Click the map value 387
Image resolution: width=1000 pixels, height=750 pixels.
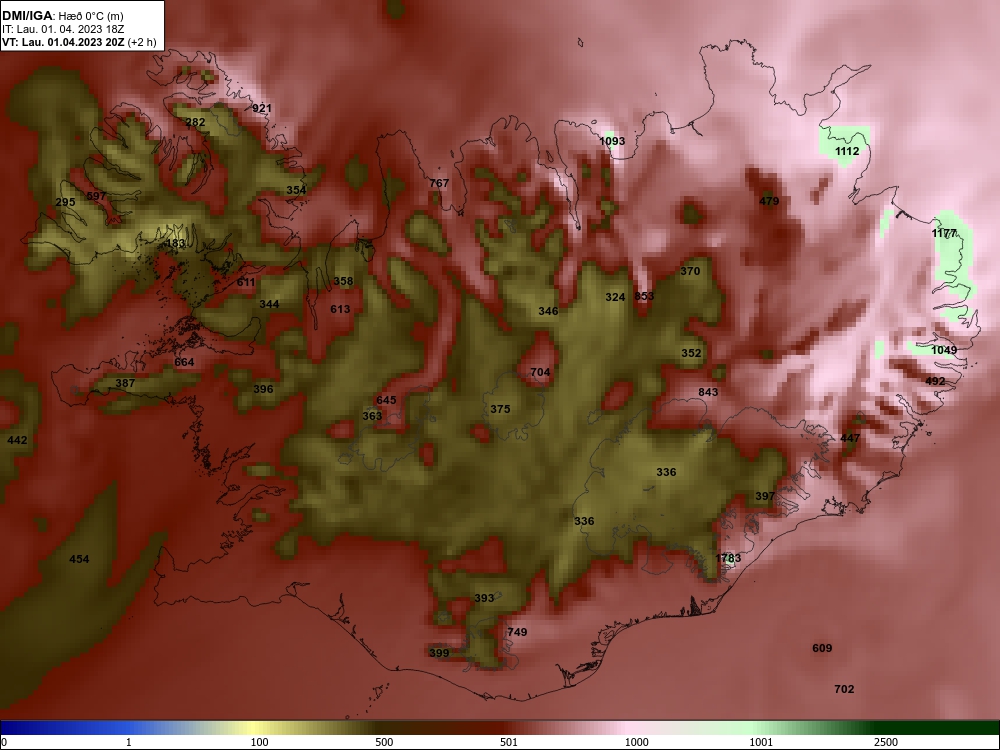(125, 383)
